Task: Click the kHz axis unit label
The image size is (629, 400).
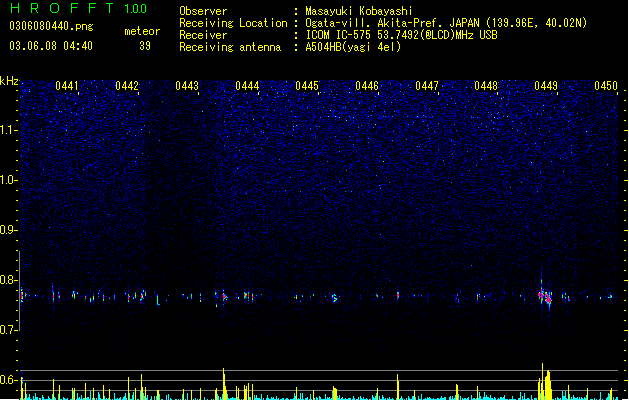Action: 9,81
